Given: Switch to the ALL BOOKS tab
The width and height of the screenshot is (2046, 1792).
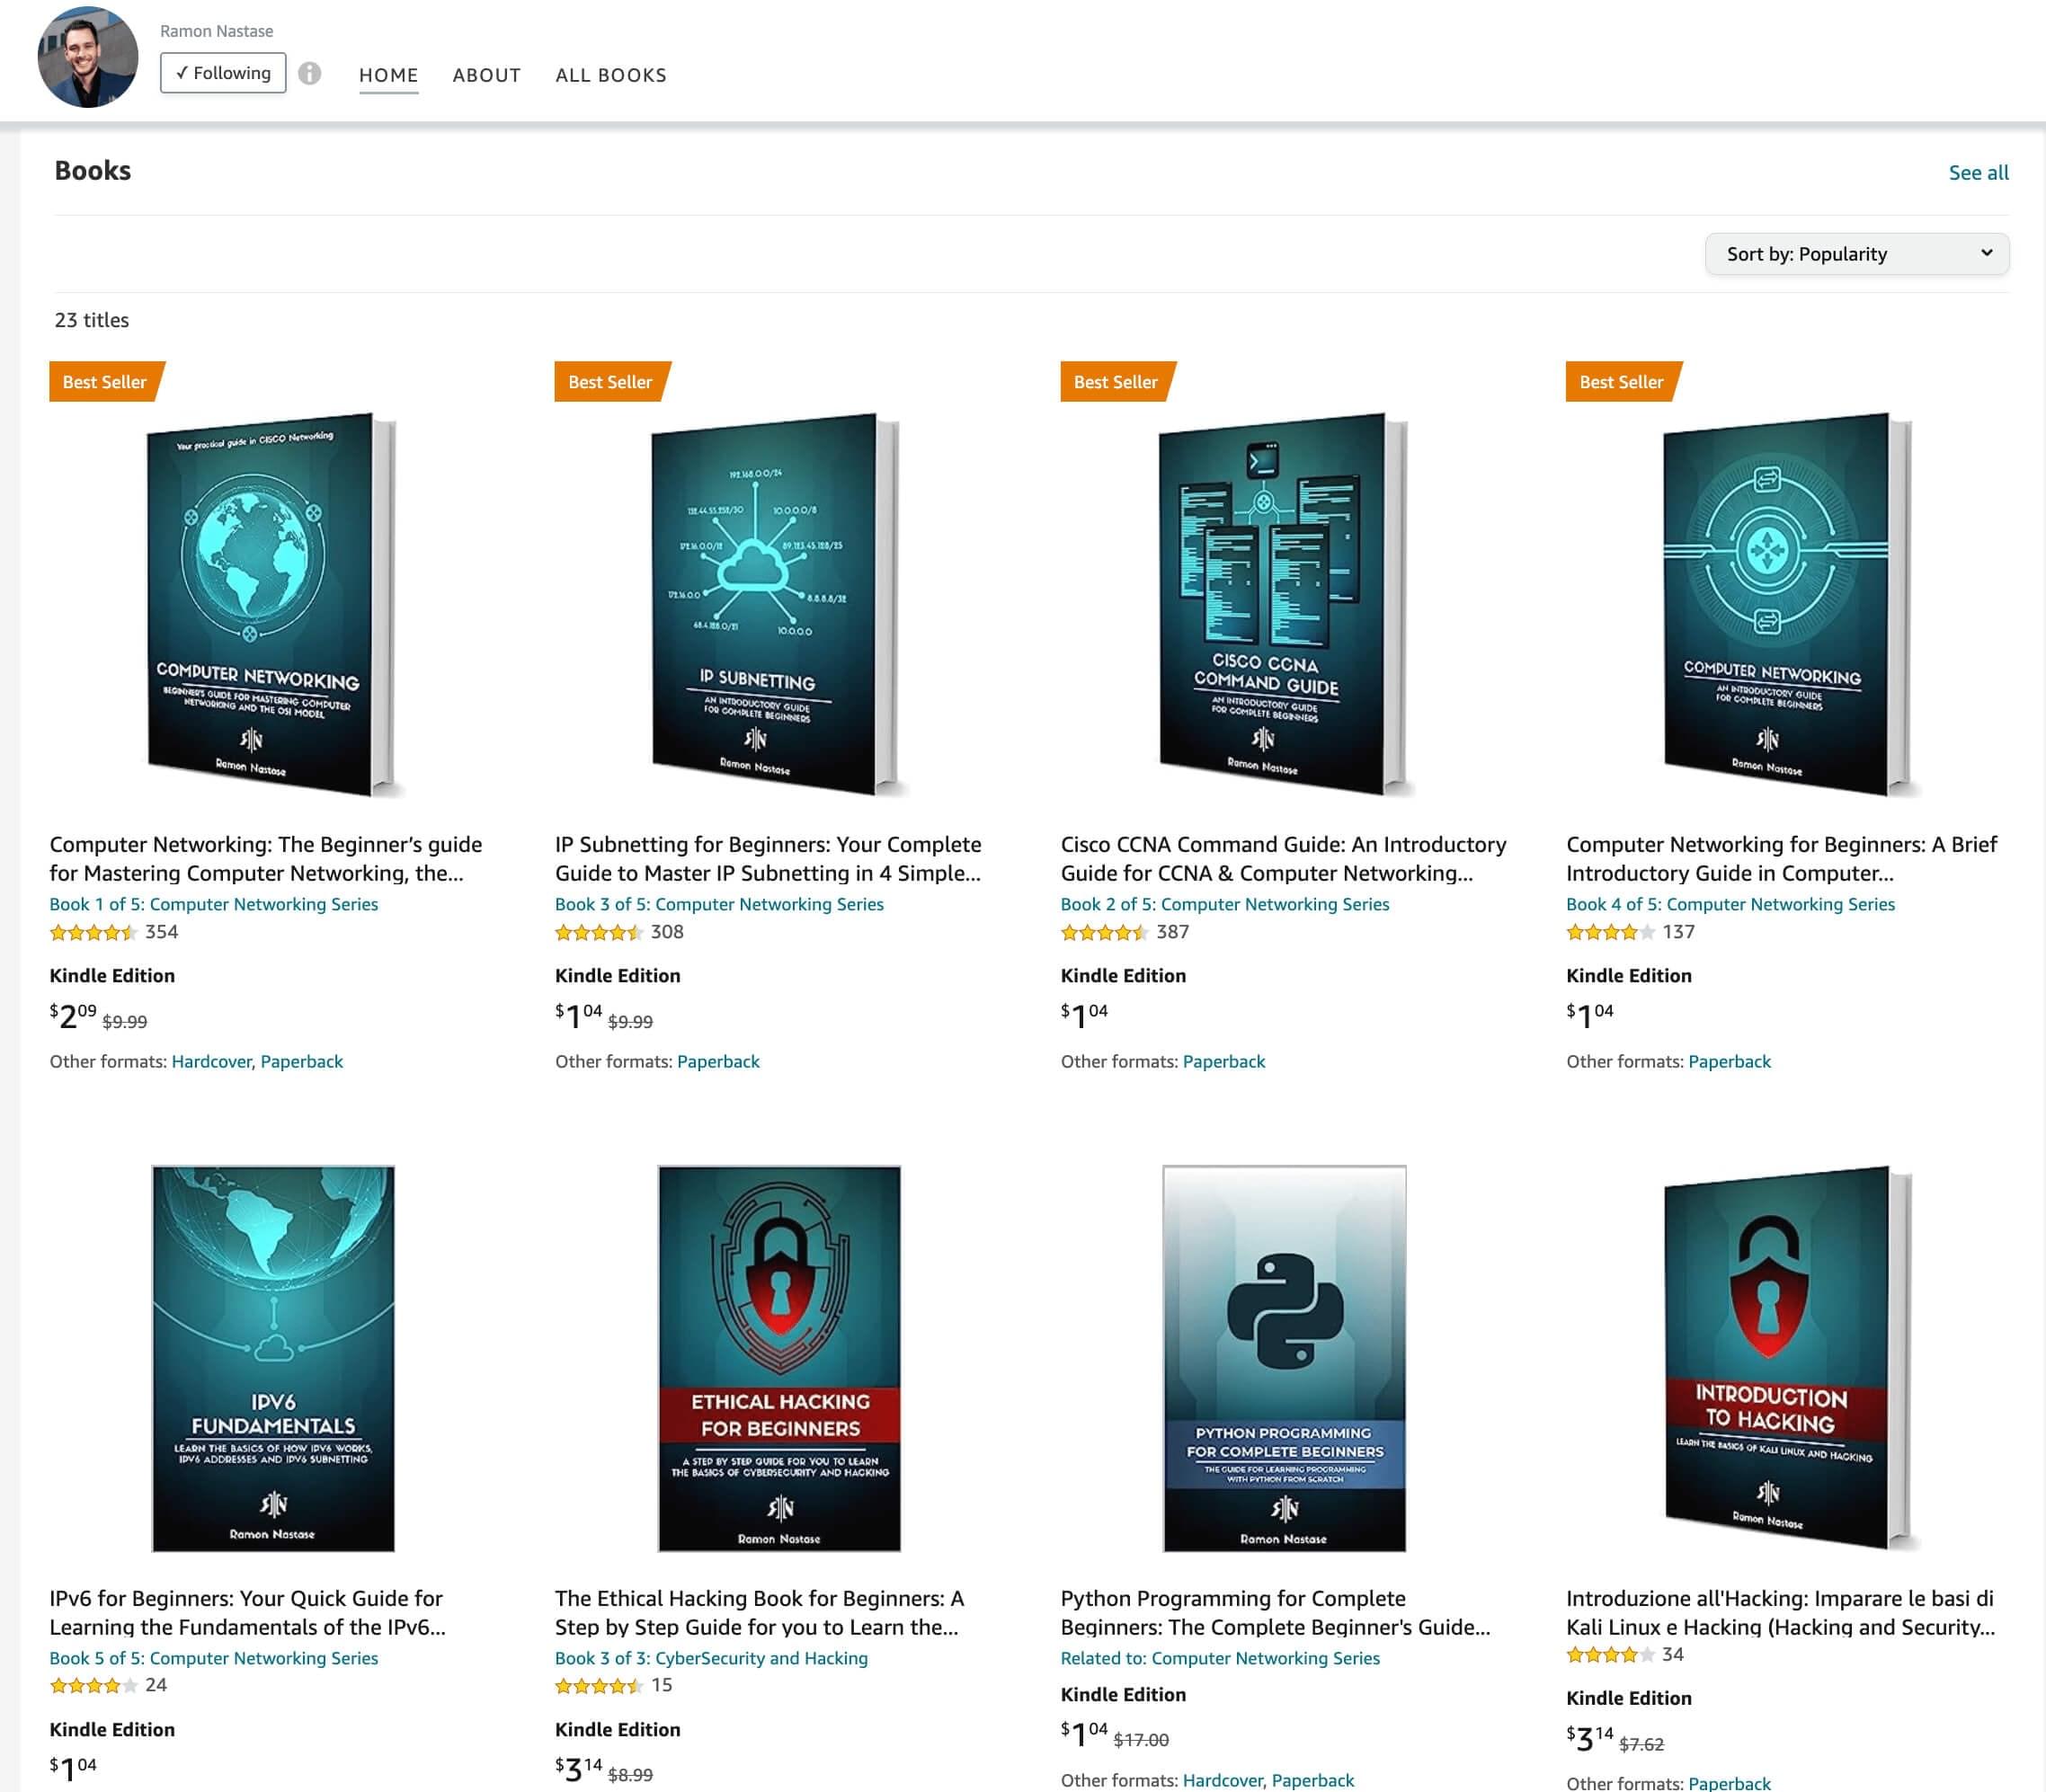Looking at the screenshot, I should click(x=610, y=75).
